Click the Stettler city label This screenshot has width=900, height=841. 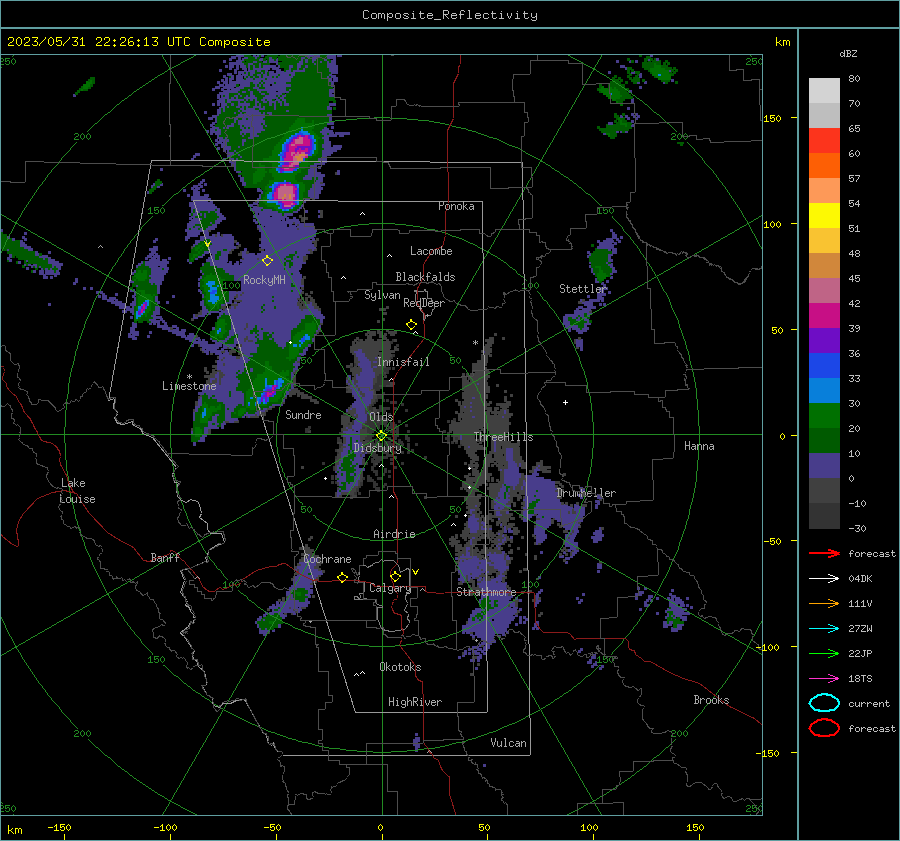[583, 289]
